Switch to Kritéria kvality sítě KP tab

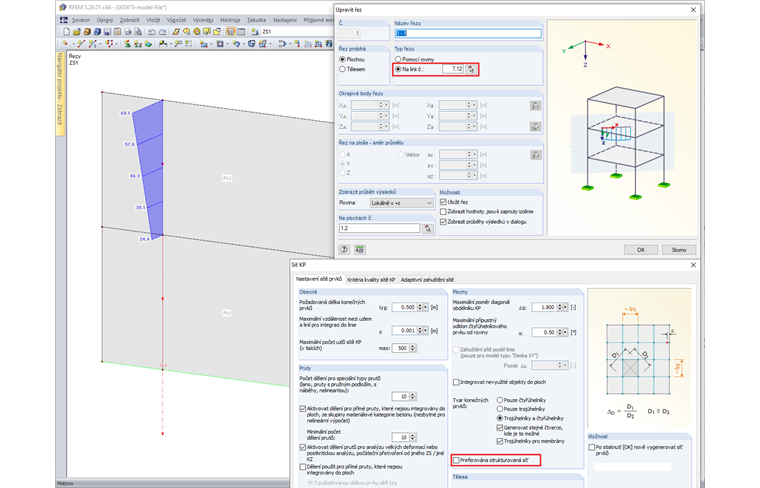click(x=371, y=280)
